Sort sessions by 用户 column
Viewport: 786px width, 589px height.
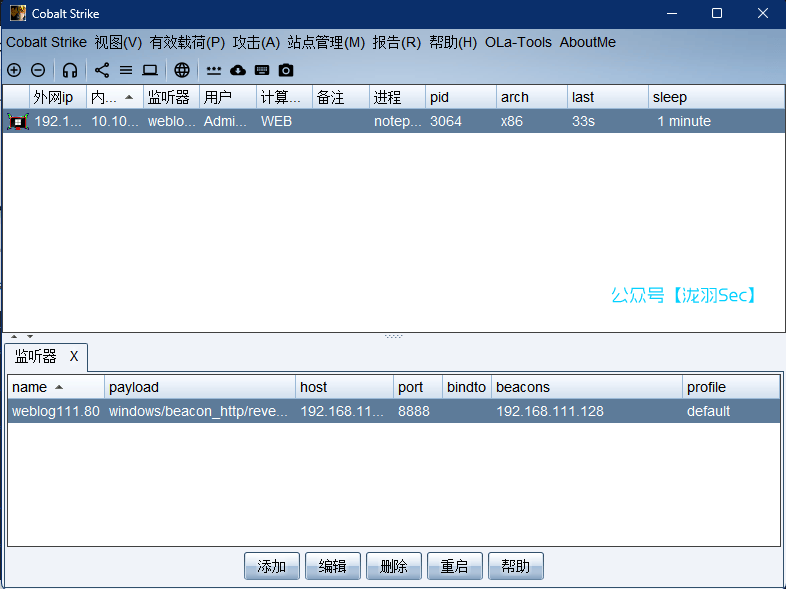(228, 97)
